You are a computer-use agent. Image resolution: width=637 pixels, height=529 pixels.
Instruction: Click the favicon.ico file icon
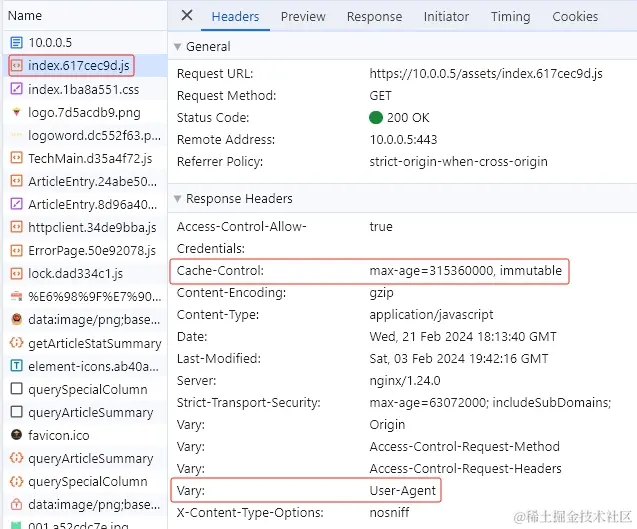coord(17,435)
